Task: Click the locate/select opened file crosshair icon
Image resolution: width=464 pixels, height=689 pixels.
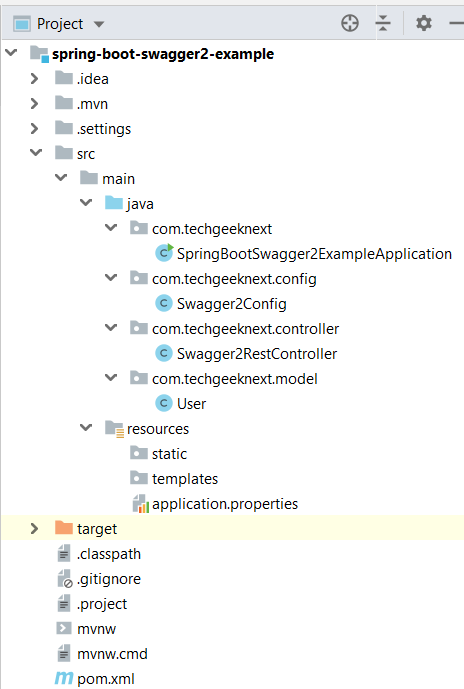Action: pos(350,23)
